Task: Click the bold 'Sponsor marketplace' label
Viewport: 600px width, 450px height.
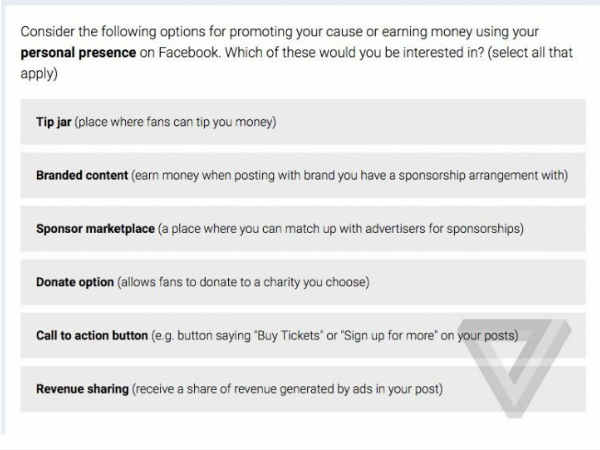Action: click(95, 229)
